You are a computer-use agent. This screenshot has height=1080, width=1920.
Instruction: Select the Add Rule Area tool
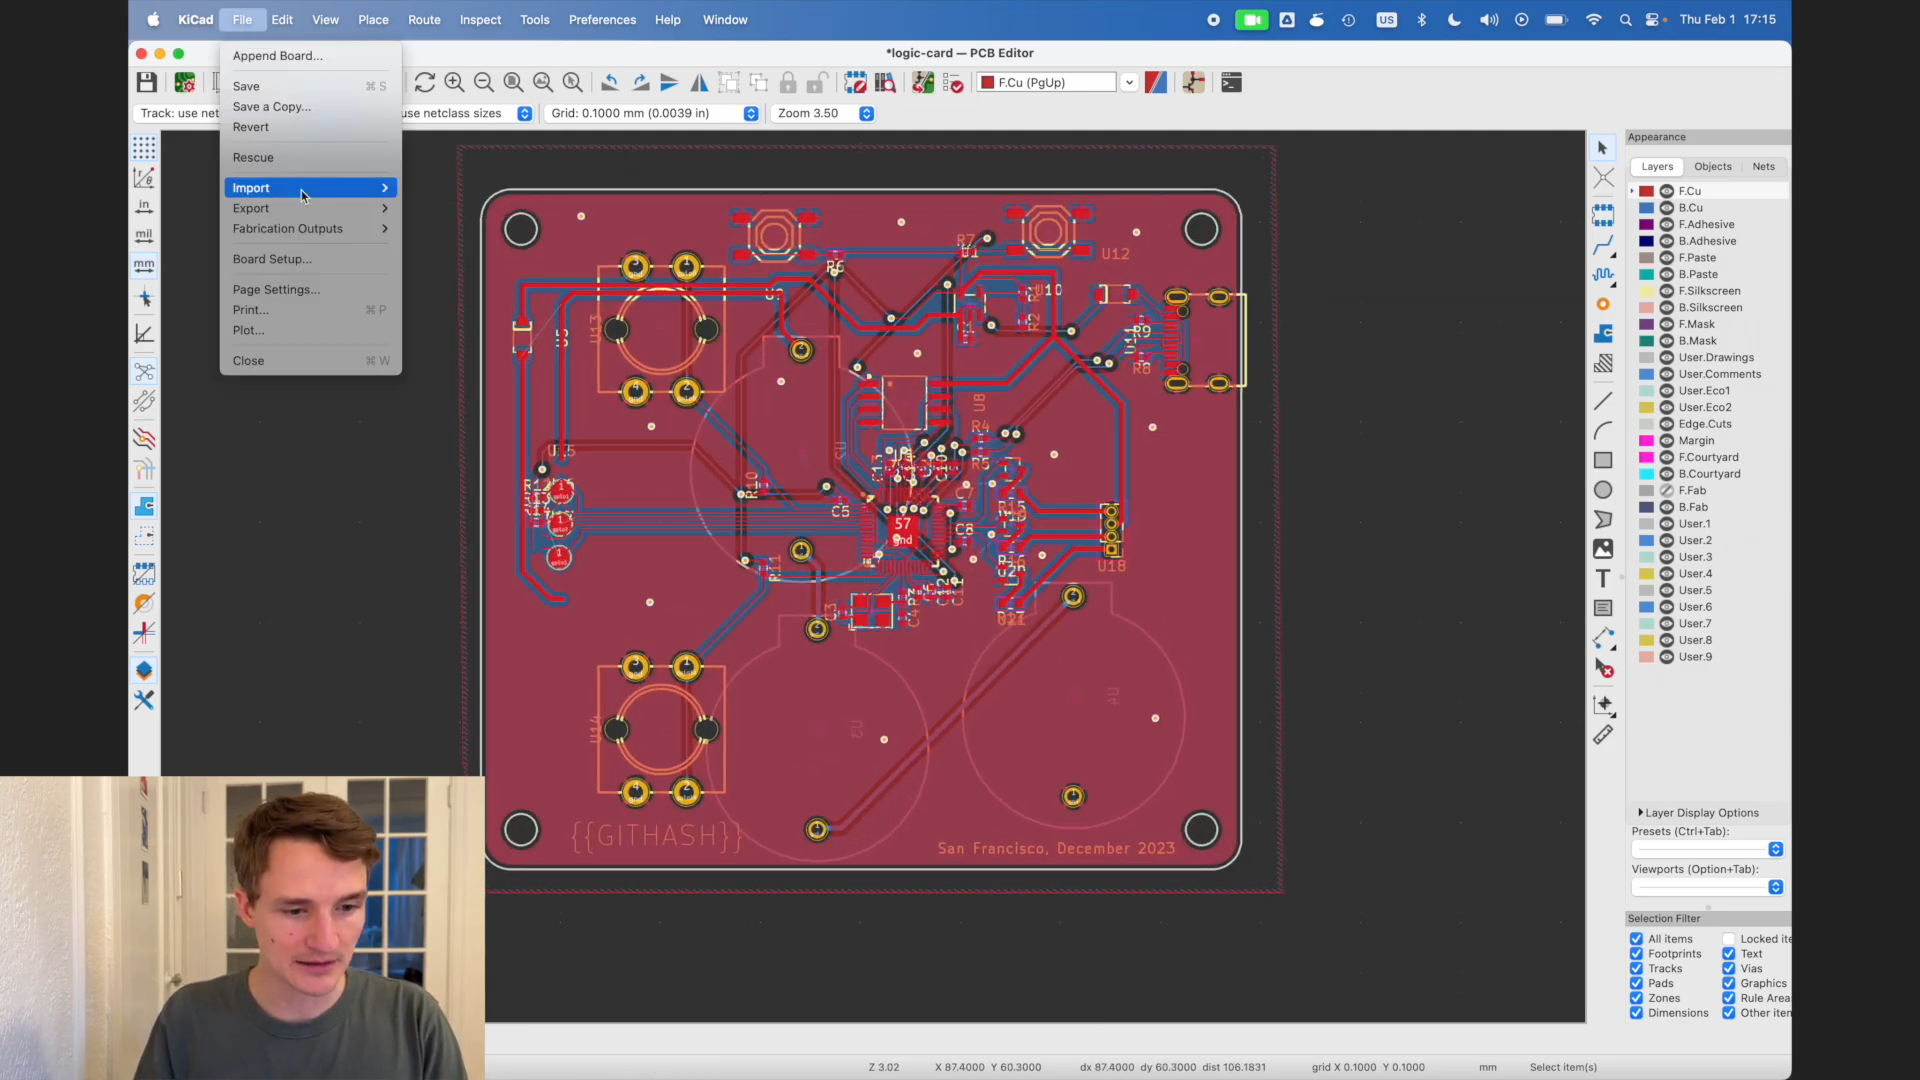(1603, 363)
